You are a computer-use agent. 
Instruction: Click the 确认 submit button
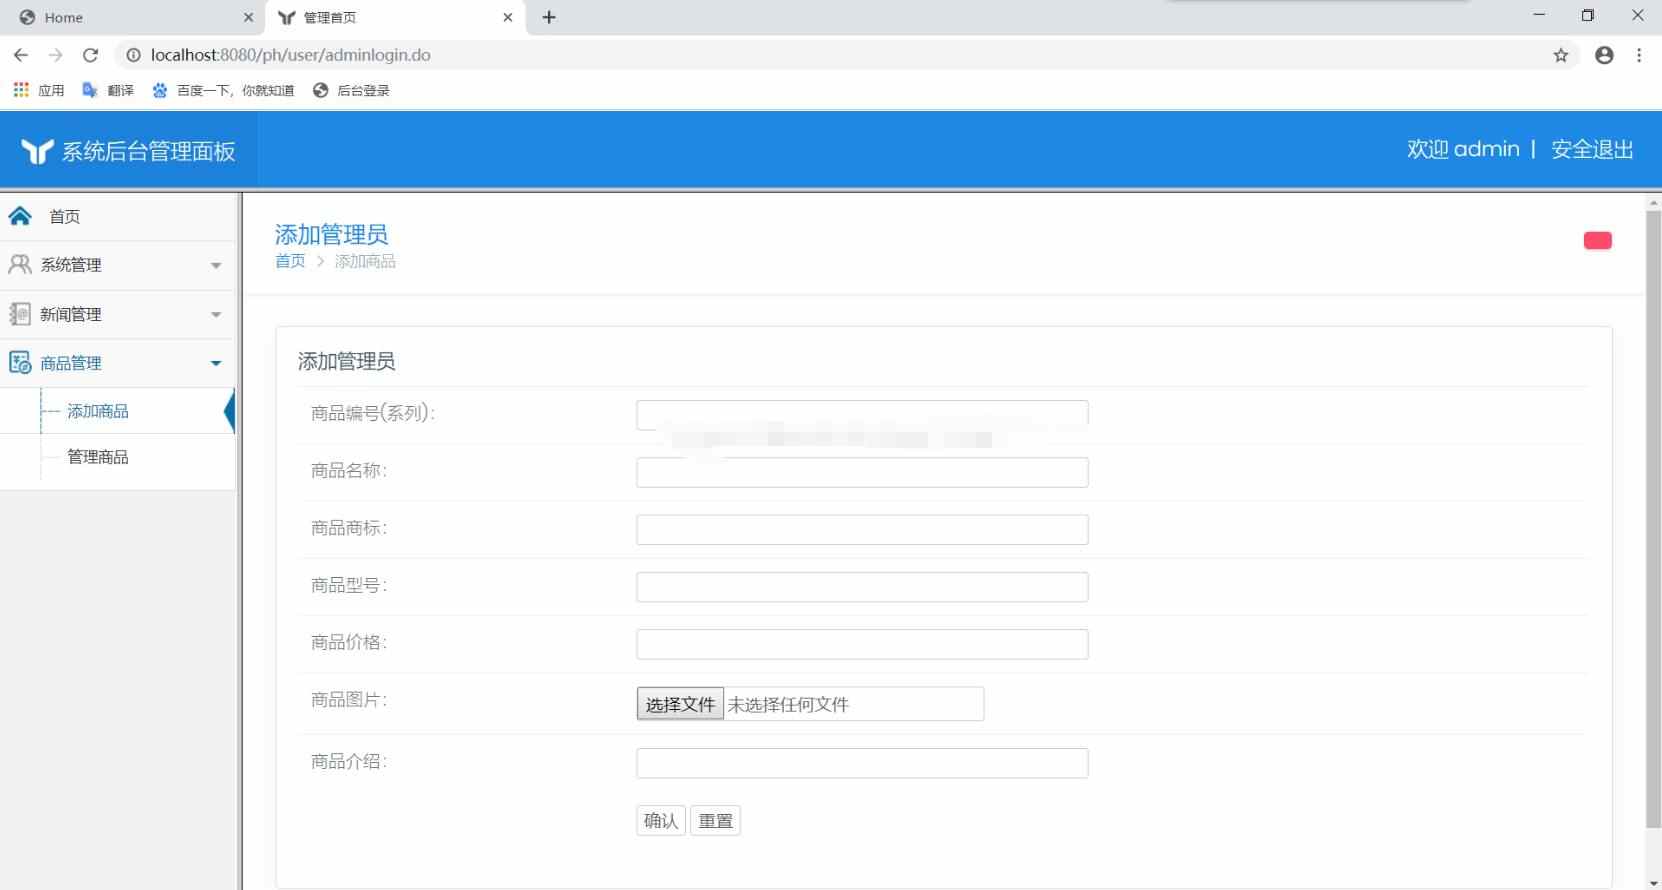[x=661, y=820]
